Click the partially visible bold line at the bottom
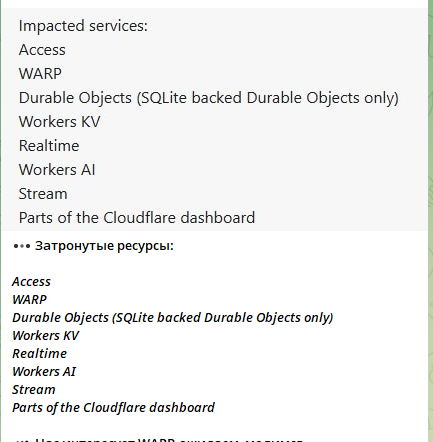The height and width of the screenshot is (442, 433). tap(158, 440)
